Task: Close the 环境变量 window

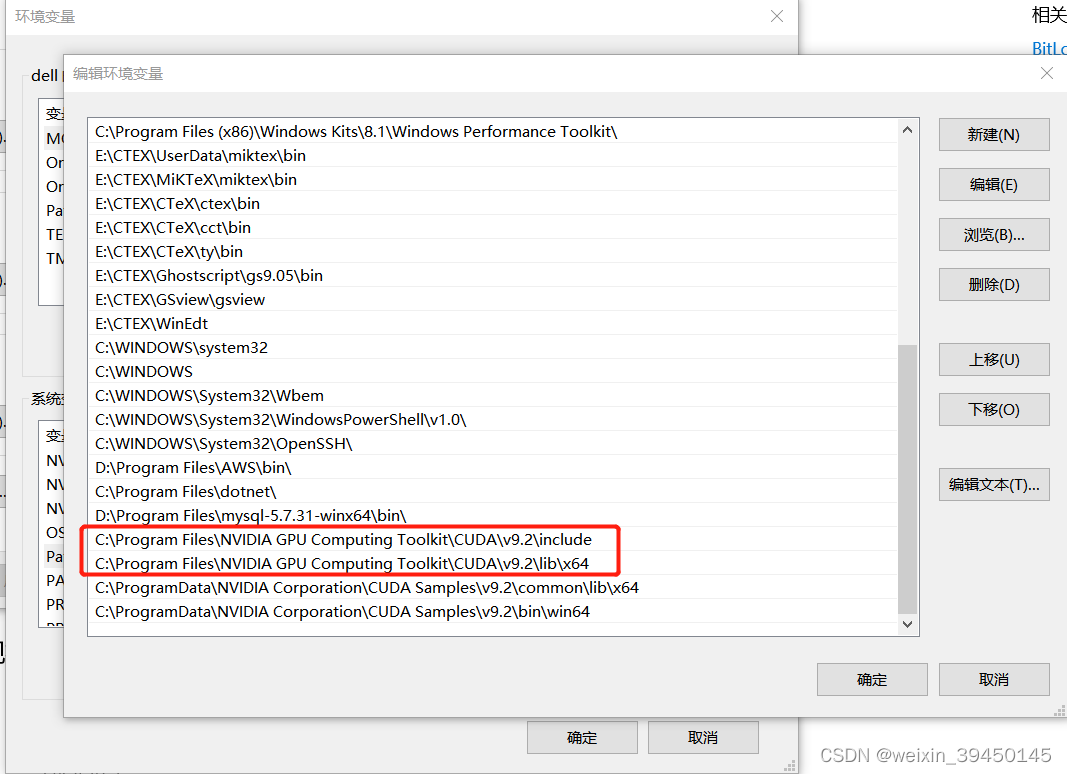Action: pos(776,16)
